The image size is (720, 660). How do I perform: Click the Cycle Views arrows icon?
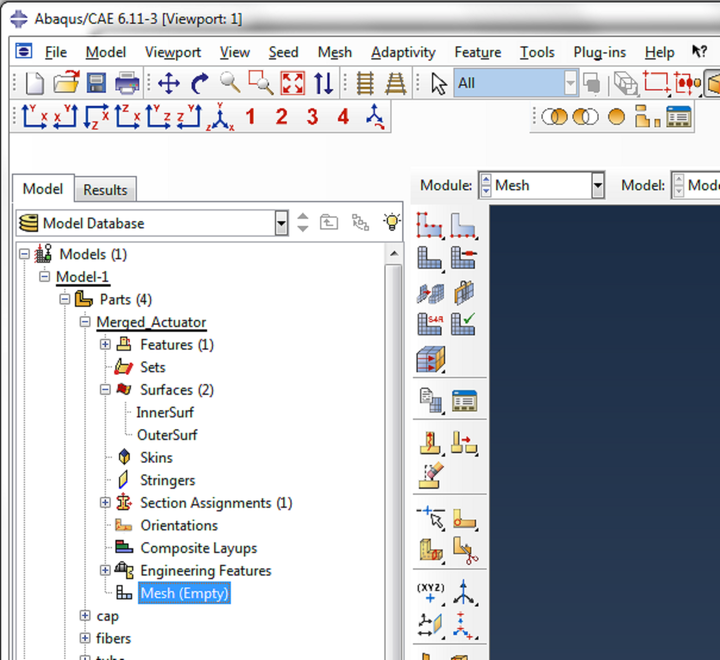(323, 84)
